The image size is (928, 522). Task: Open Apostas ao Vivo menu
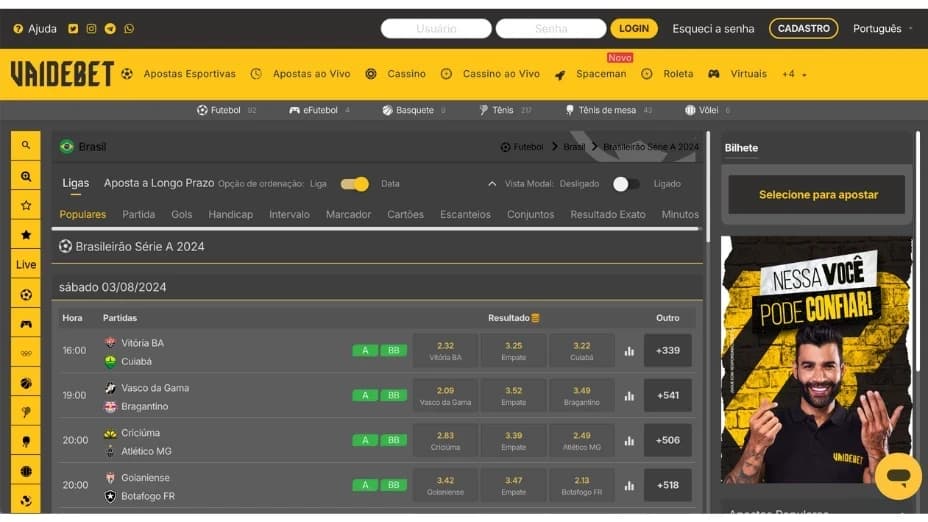(x=311, y=74)
